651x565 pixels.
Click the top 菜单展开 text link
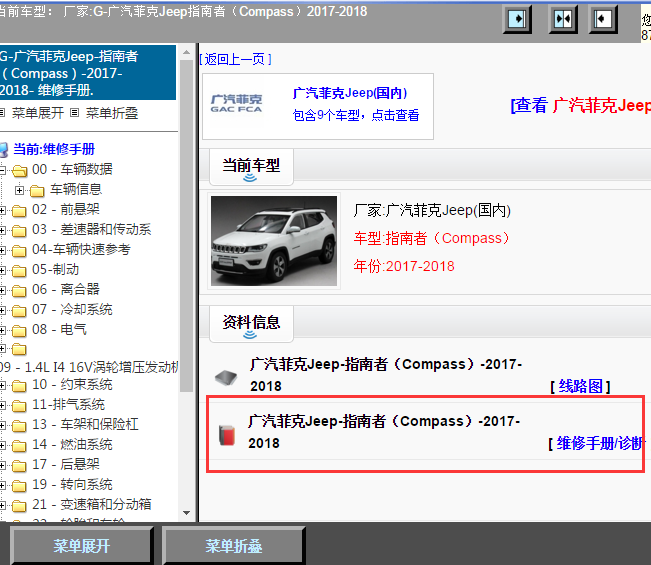pyautogui.click(x=38, y=113)
